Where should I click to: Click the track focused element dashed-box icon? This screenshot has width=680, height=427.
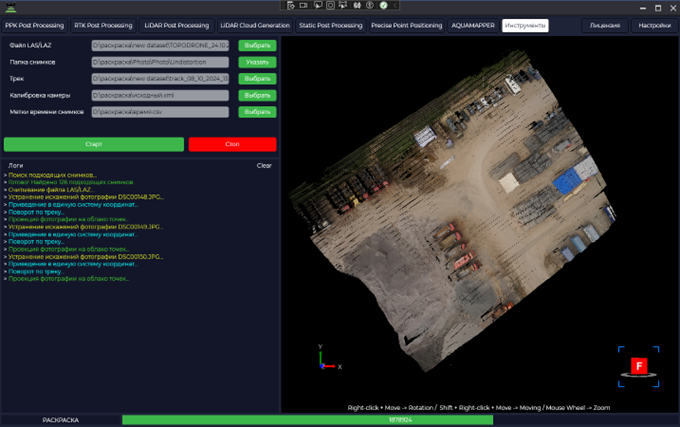tap(343, 5)
